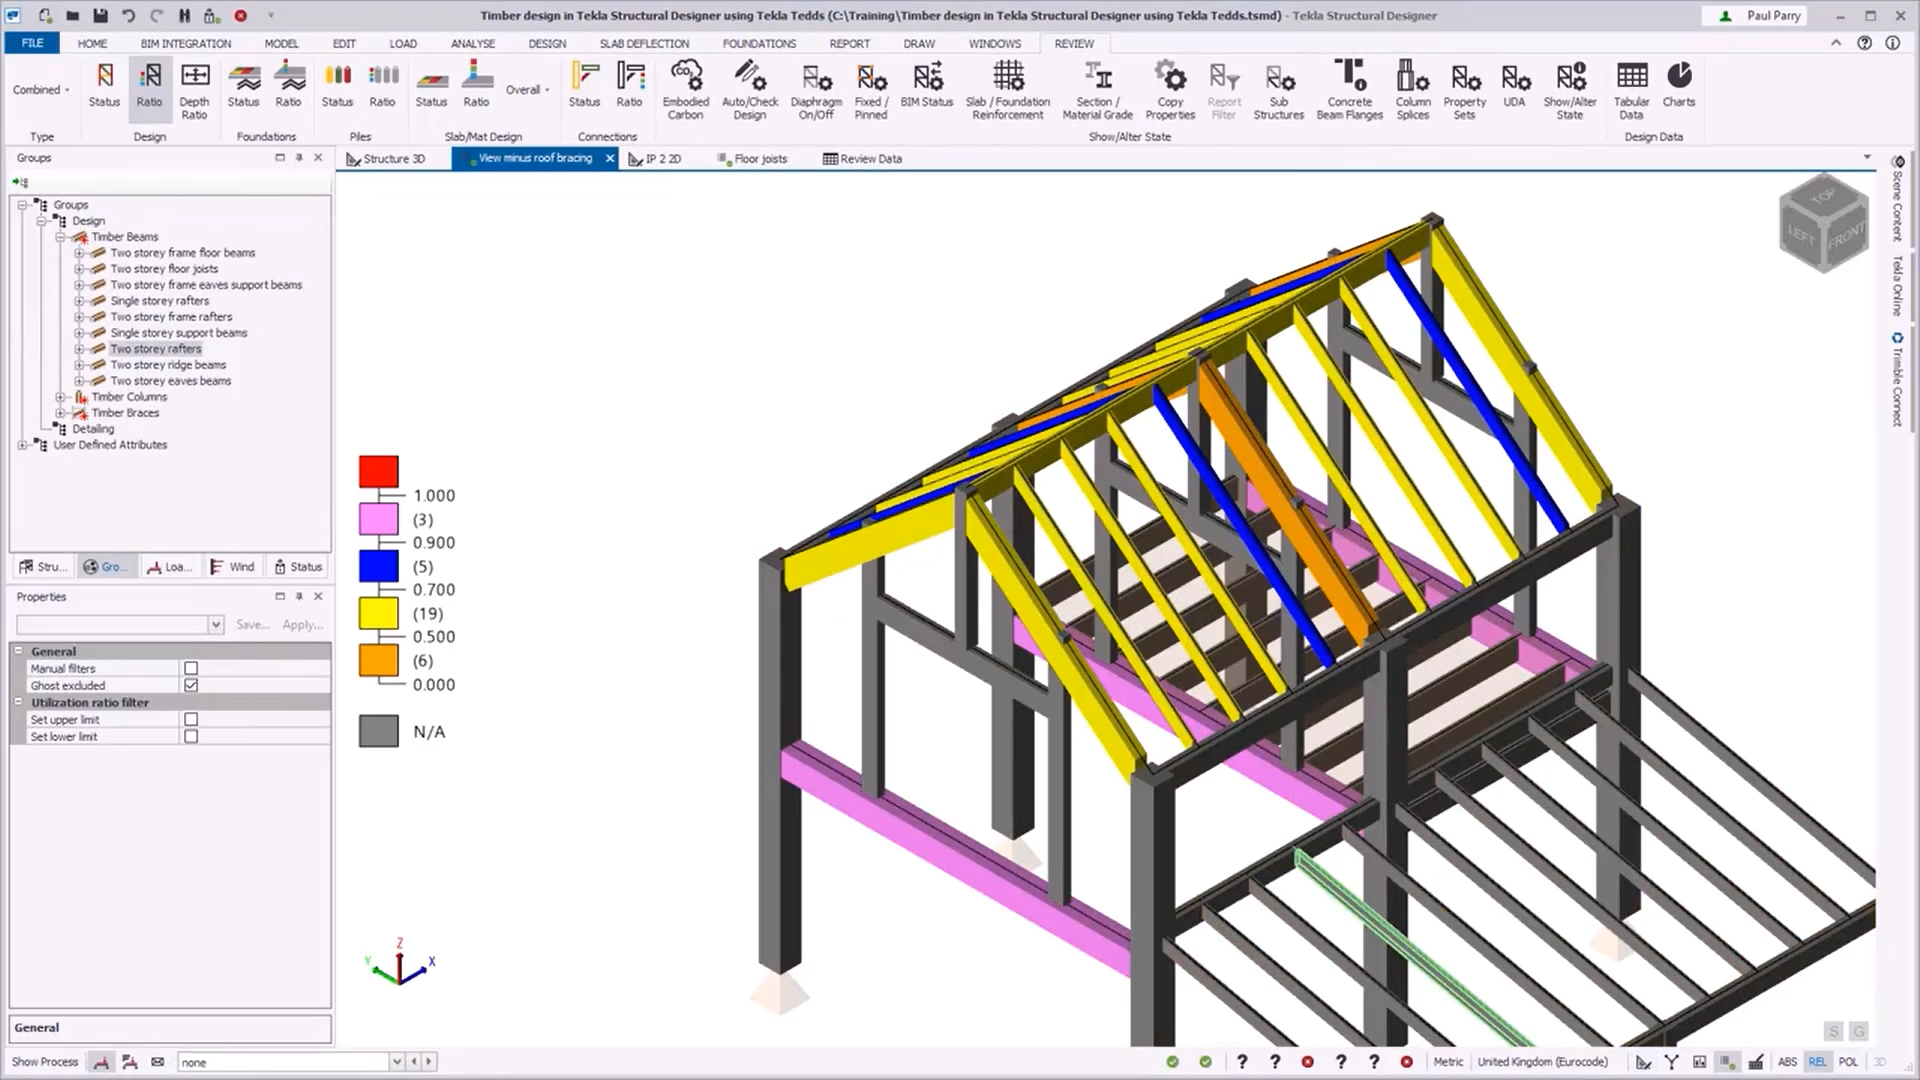The image size is (1920, 1080).
Task: Uncheck the Ghost excluded checkbox
Action: [x=191, y=685]
